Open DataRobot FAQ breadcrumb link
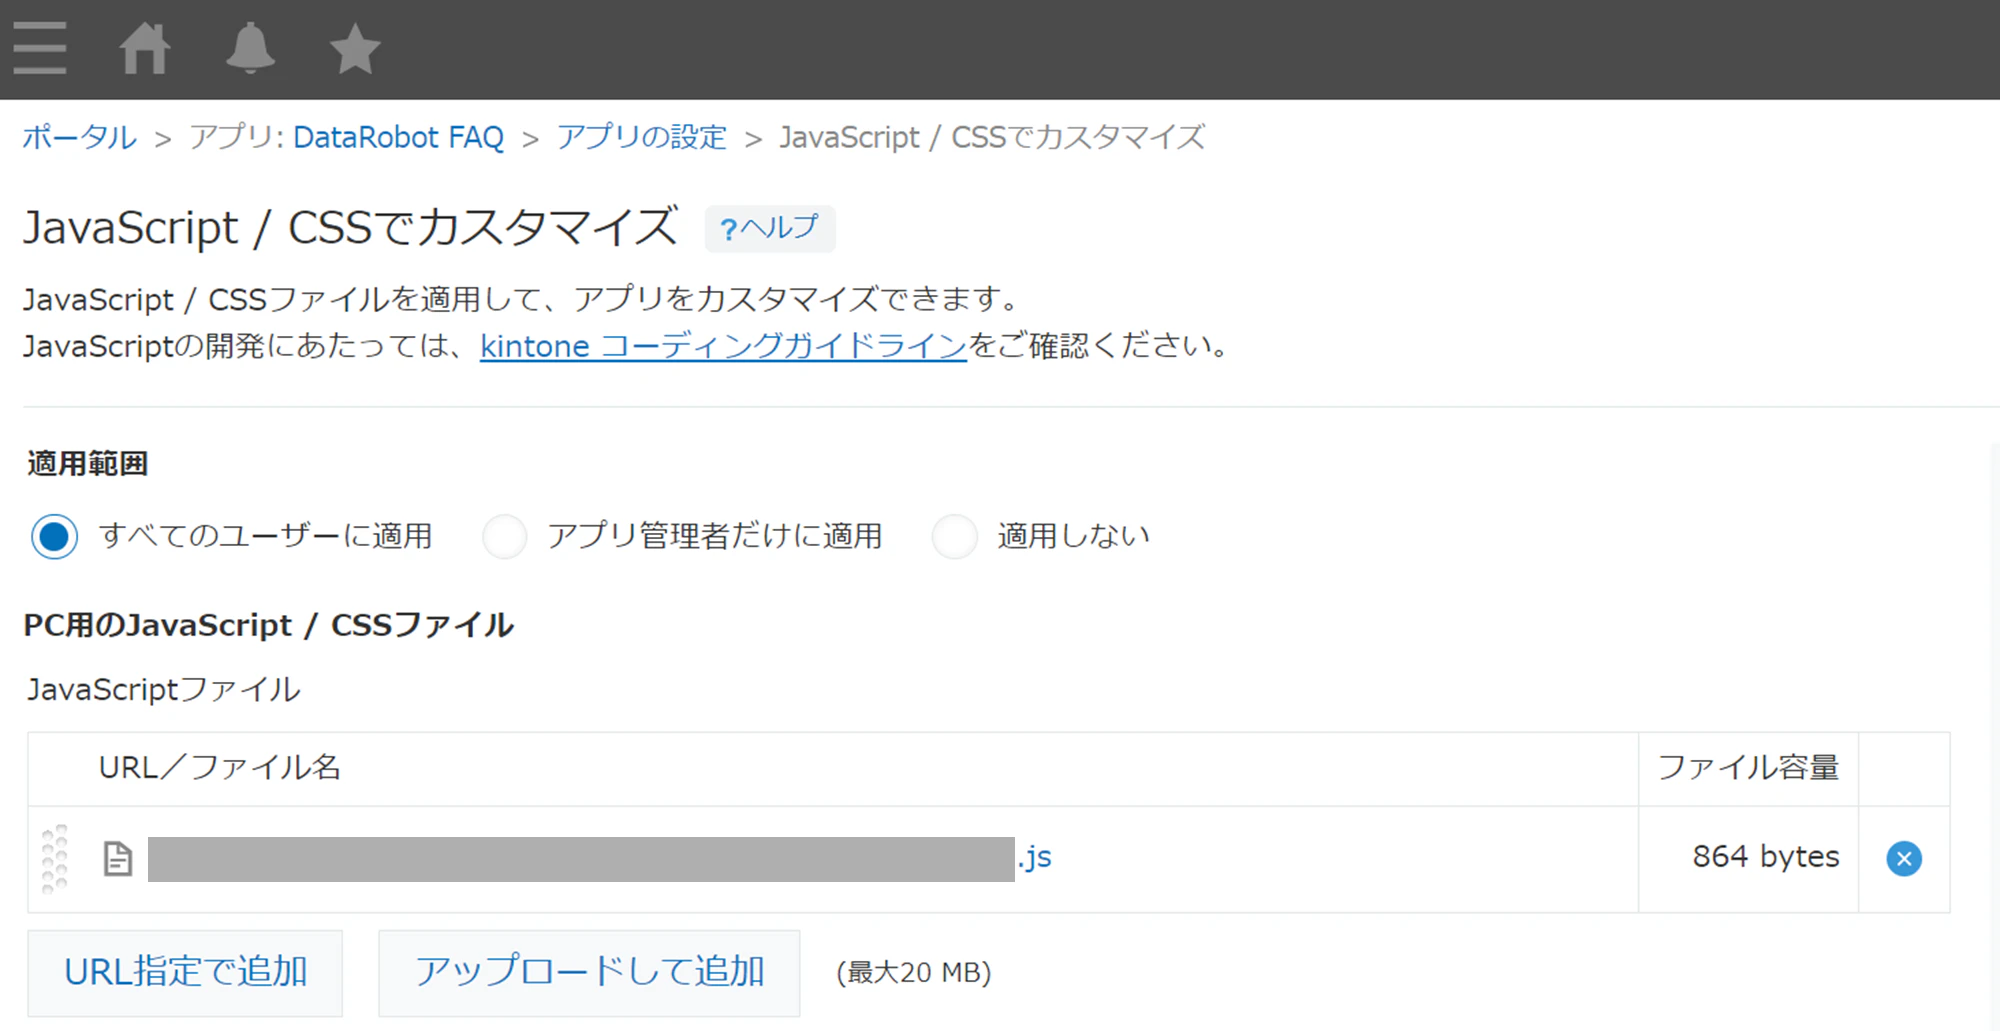 pyautogui.click(x=398, y=137)
